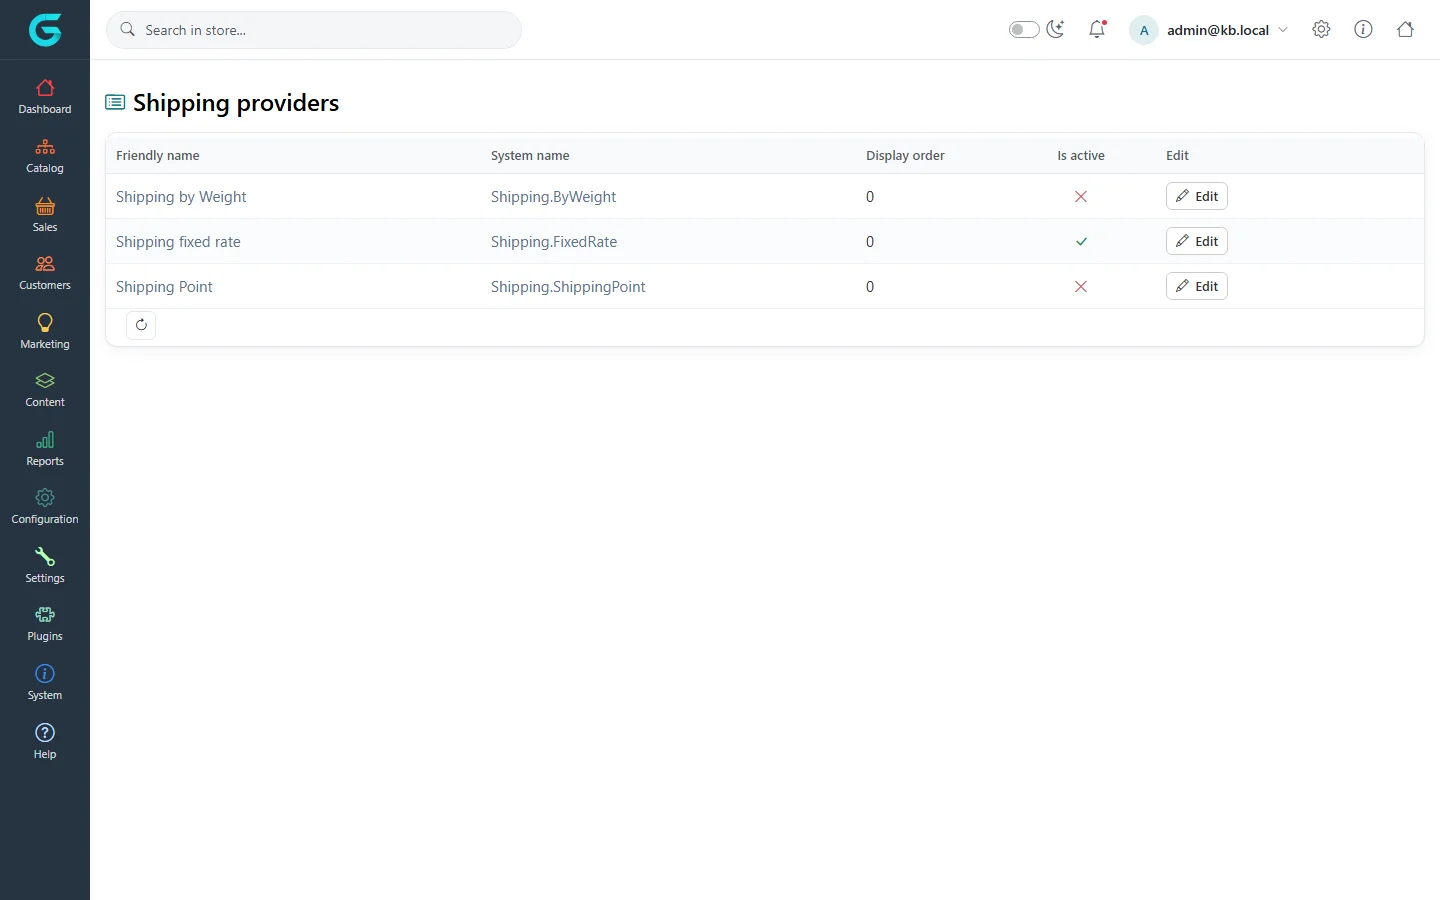Image resolution: width=1440 pixels, height=900 pixels.
Task: Click the Search in store field
Action: pos(314,30)
